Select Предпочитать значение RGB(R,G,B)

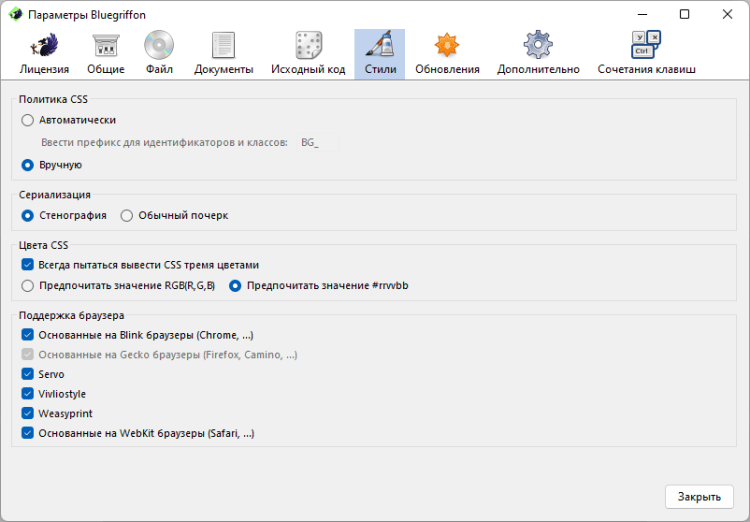[27, 286]
